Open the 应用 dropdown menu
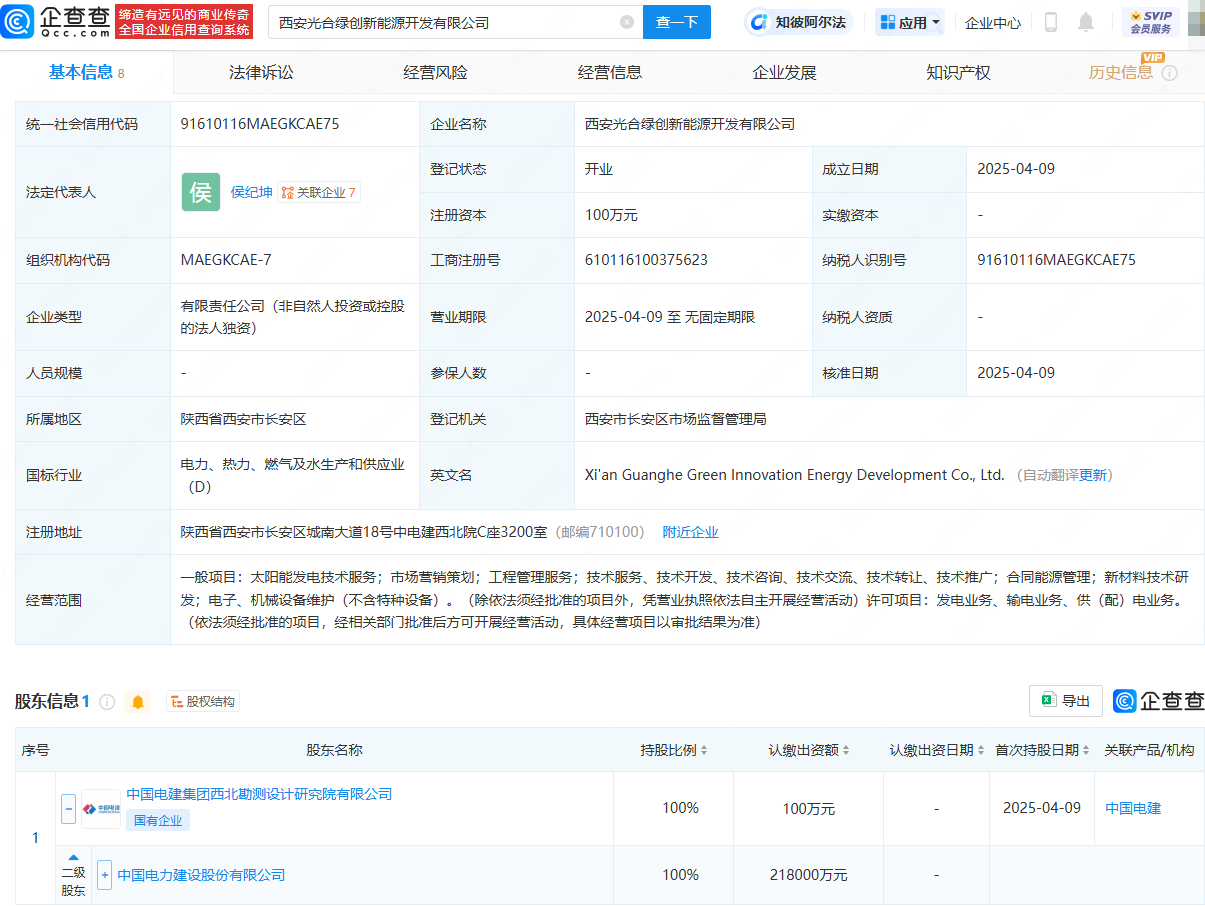This screenshot has width=1205, height=906. click(x=910, y=22)
